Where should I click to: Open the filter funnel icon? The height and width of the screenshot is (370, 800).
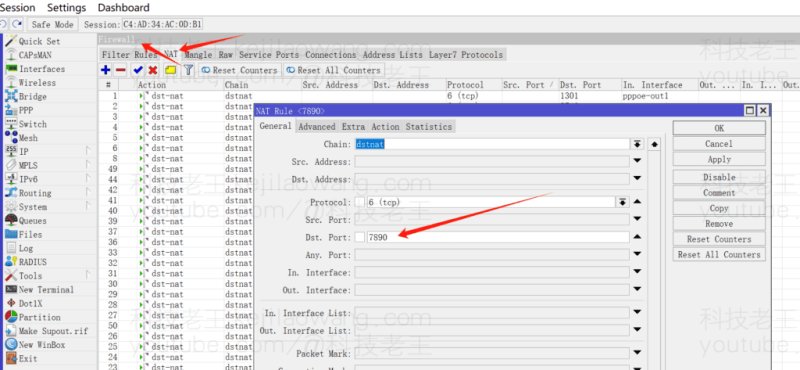(x=188, y=70)
